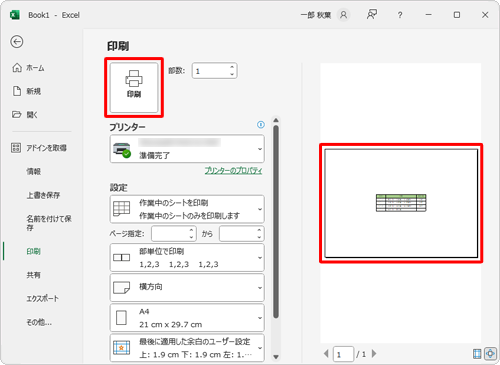Click the 部数 copies input field
This screenshot has height=365, width=500.
(211, 71)
